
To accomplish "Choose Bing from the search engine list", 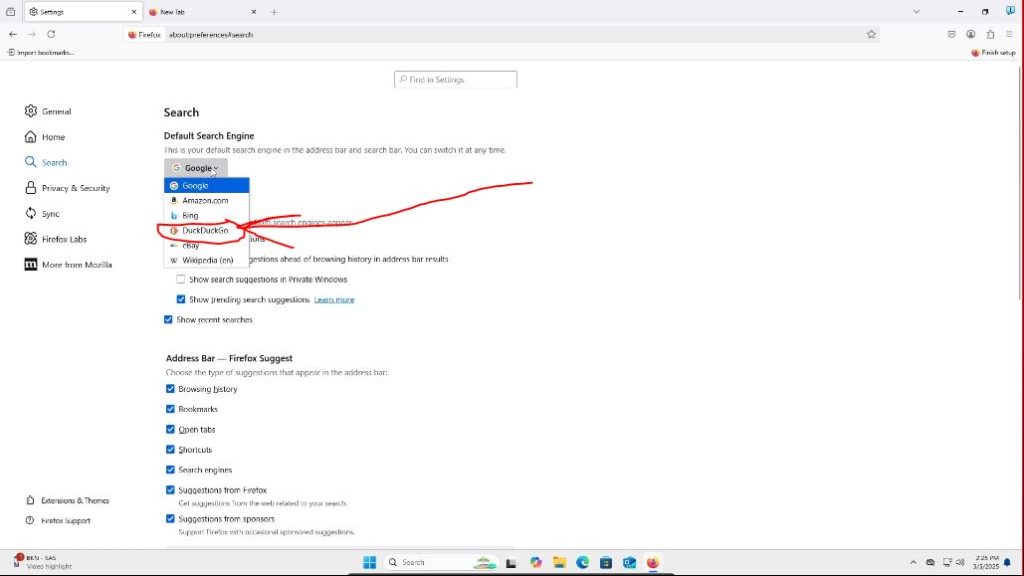I will [x=206, y=216].
